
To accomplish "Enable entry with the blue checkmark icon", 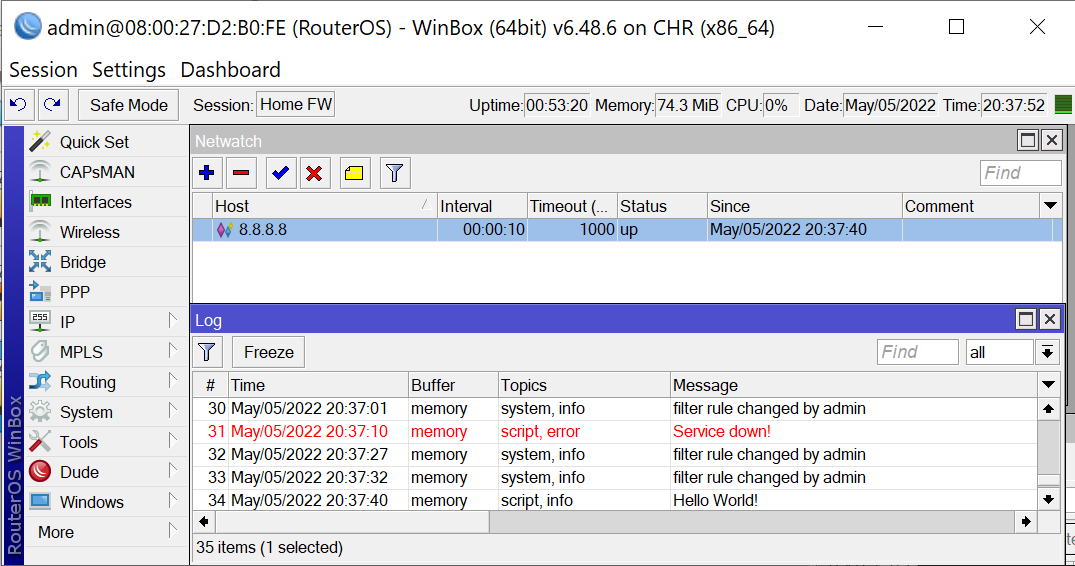I will coord(281,173).
